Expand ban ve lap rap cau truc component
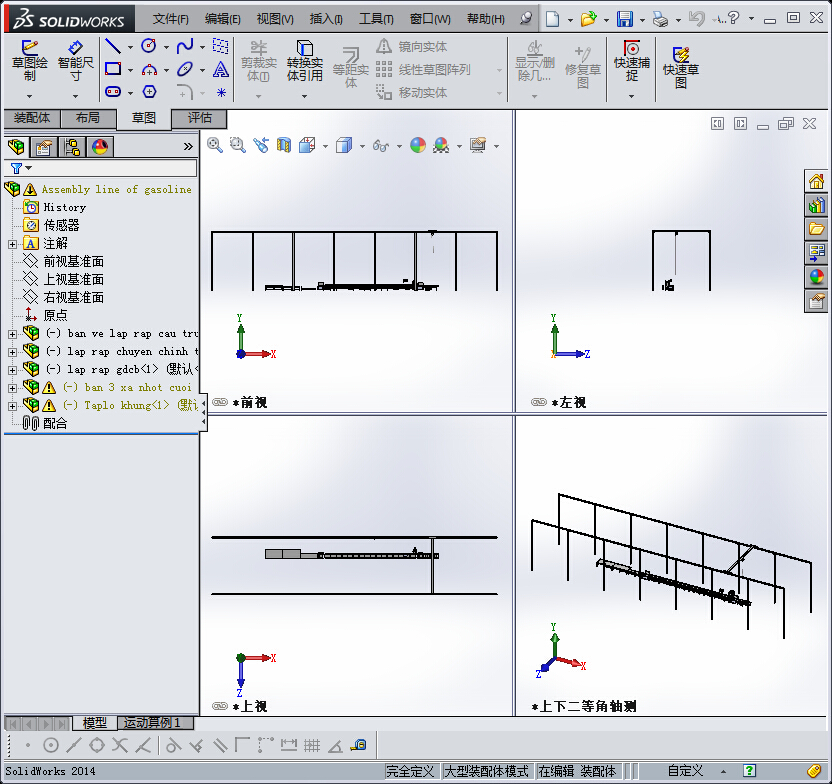The height and width of the screenshot is (784, 832). point(12,334)
